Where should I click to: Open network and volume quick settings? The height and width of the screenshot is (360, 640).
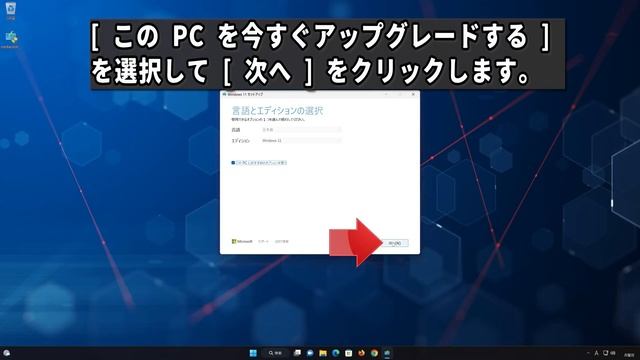609,353
